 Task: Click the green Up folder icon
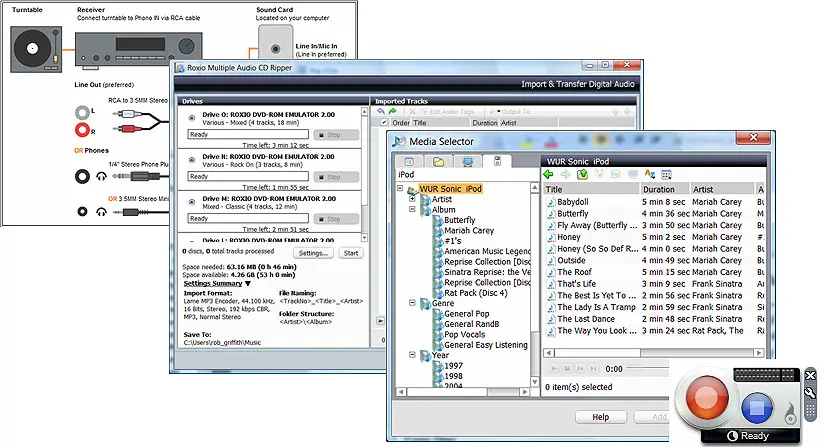pos(583,175)
